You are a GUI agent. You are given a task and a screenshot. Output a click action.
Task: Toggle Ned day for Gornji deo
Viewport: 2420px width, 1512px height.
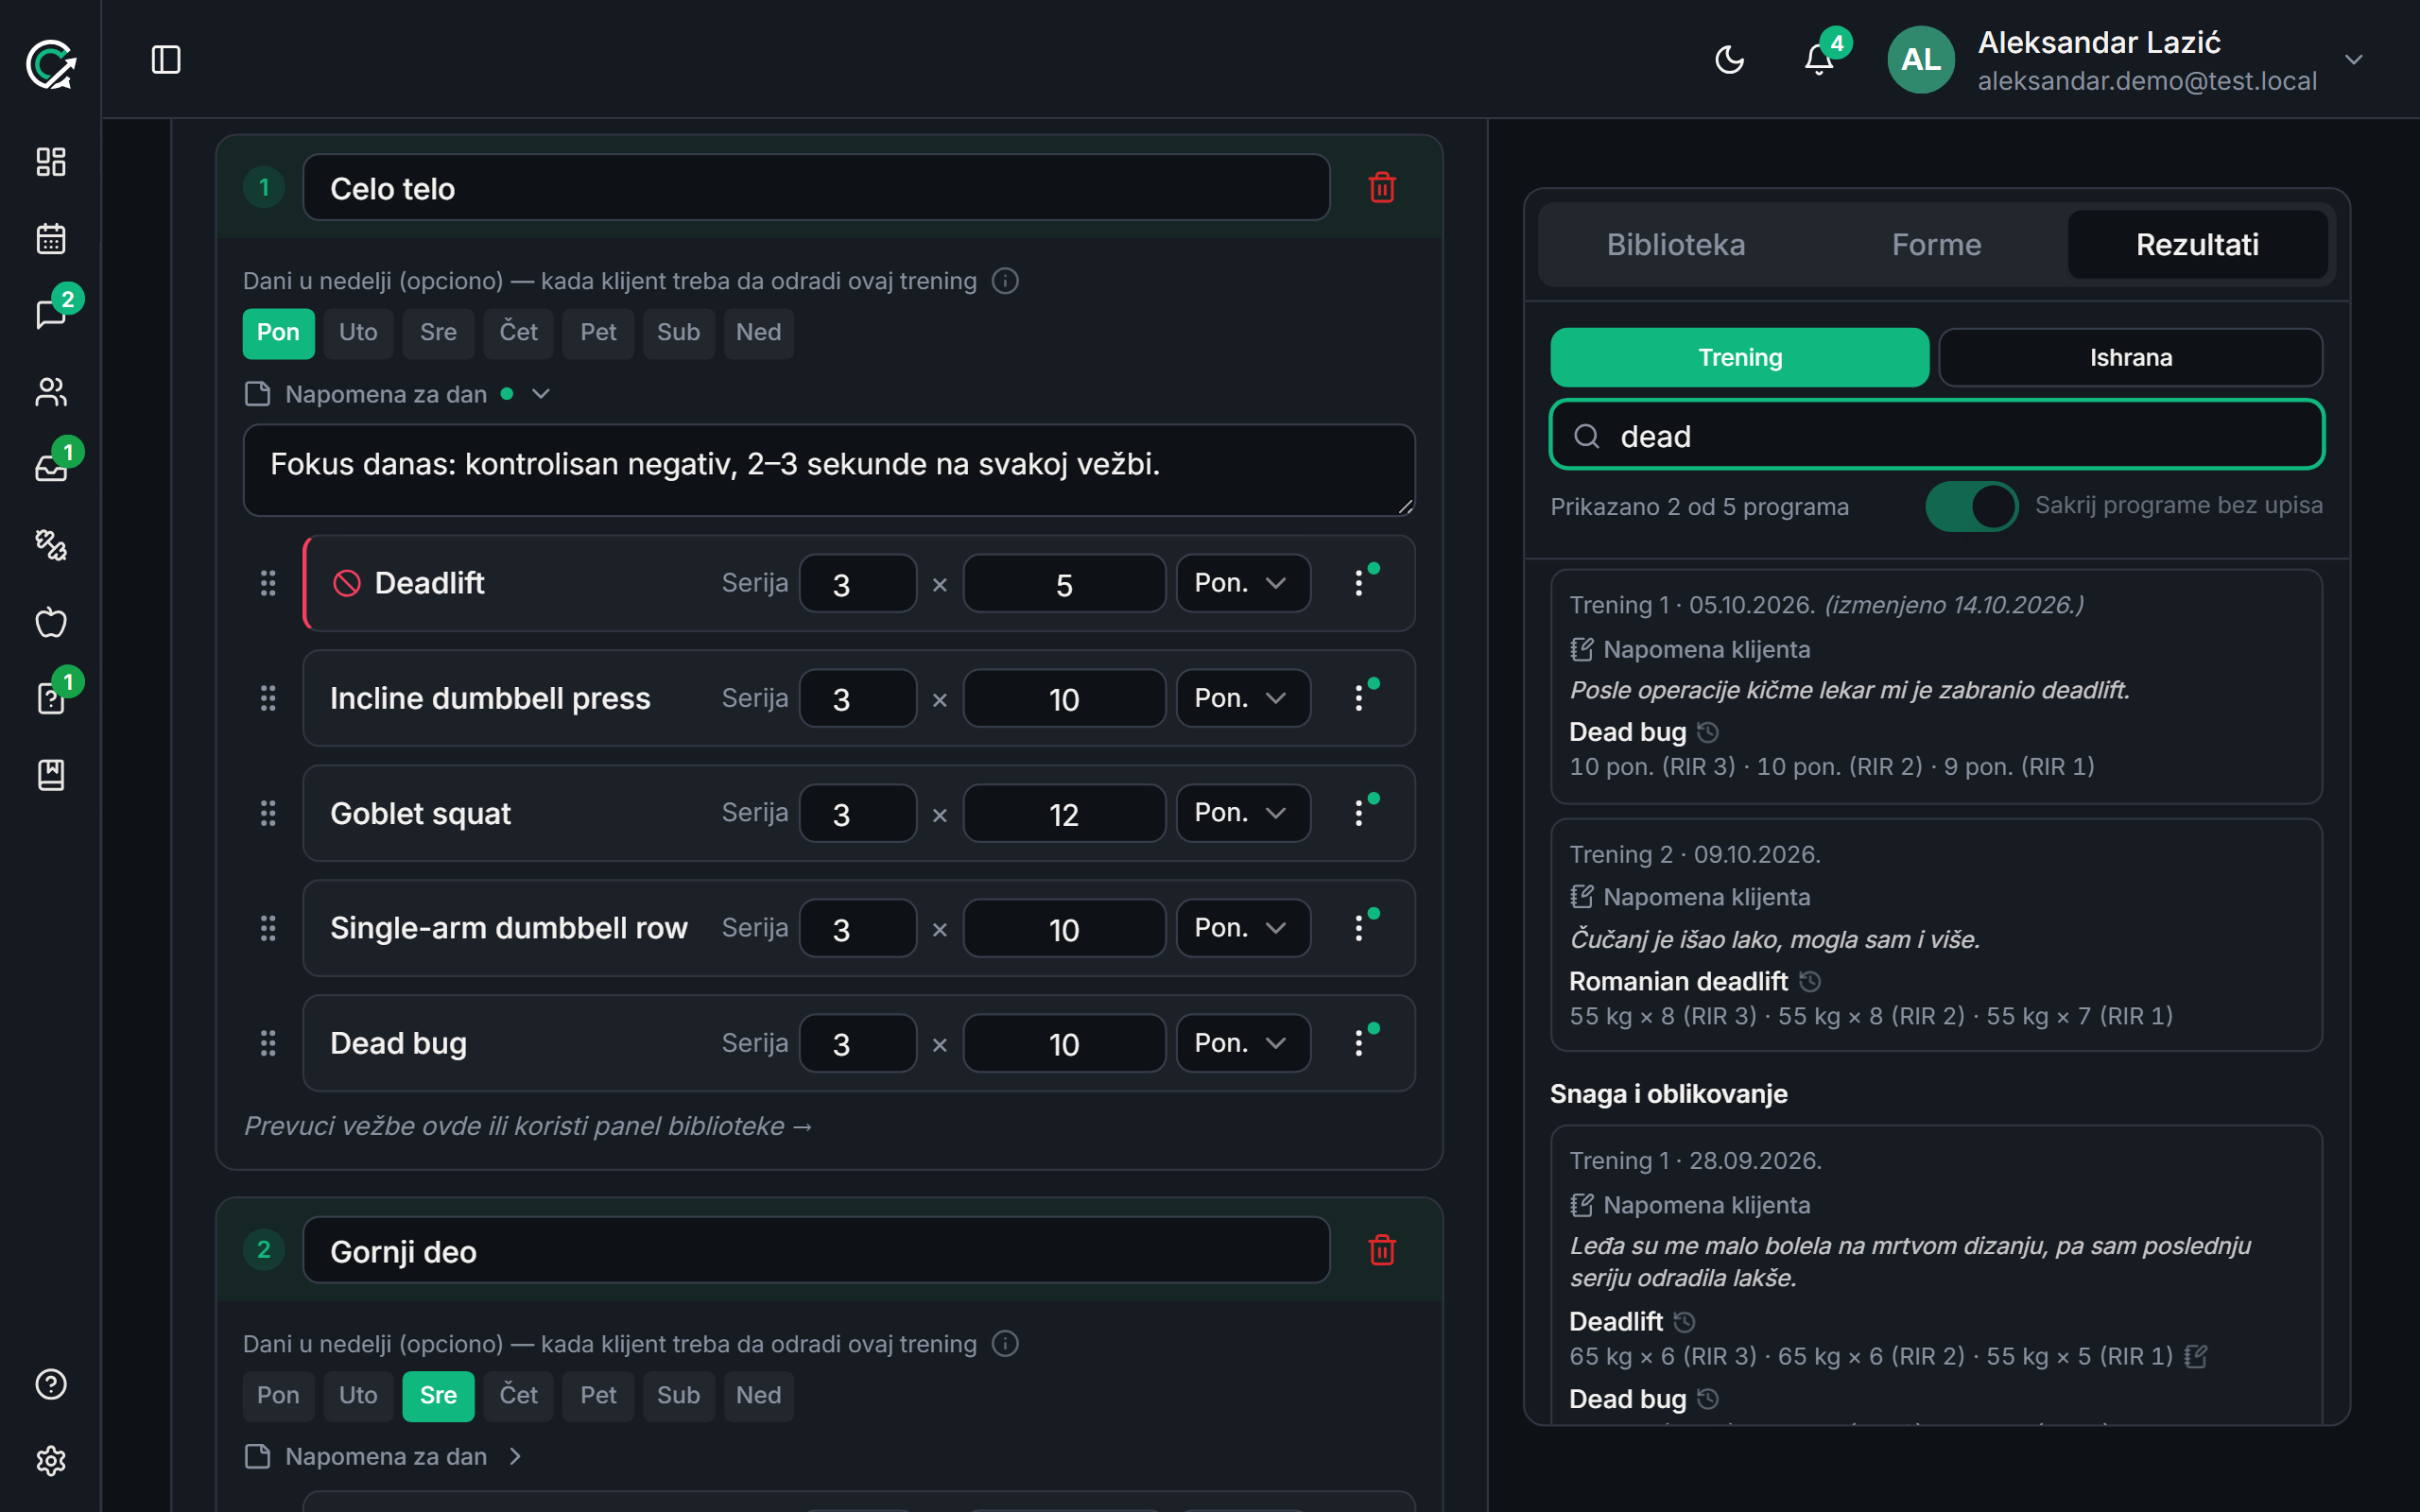758,1395
